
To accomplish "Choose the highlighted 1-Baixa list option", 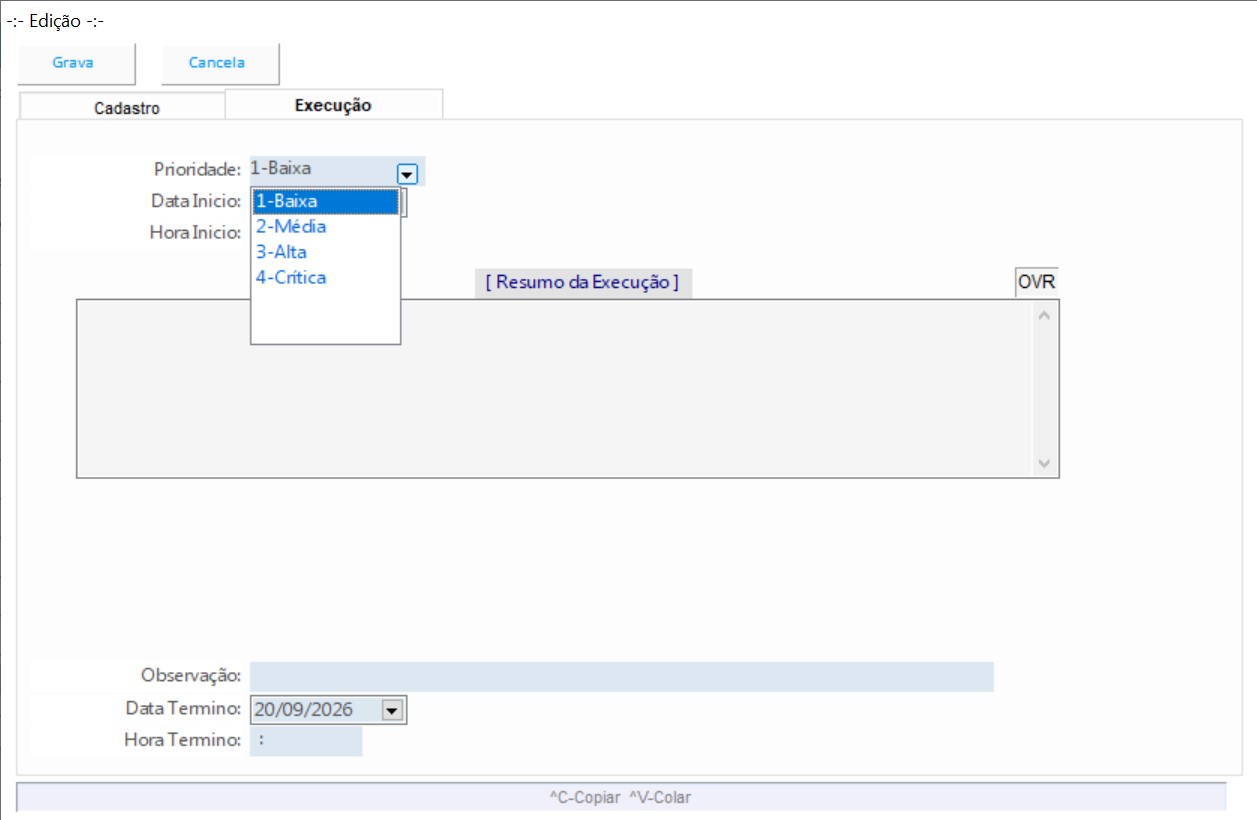I will coord(325,202).
